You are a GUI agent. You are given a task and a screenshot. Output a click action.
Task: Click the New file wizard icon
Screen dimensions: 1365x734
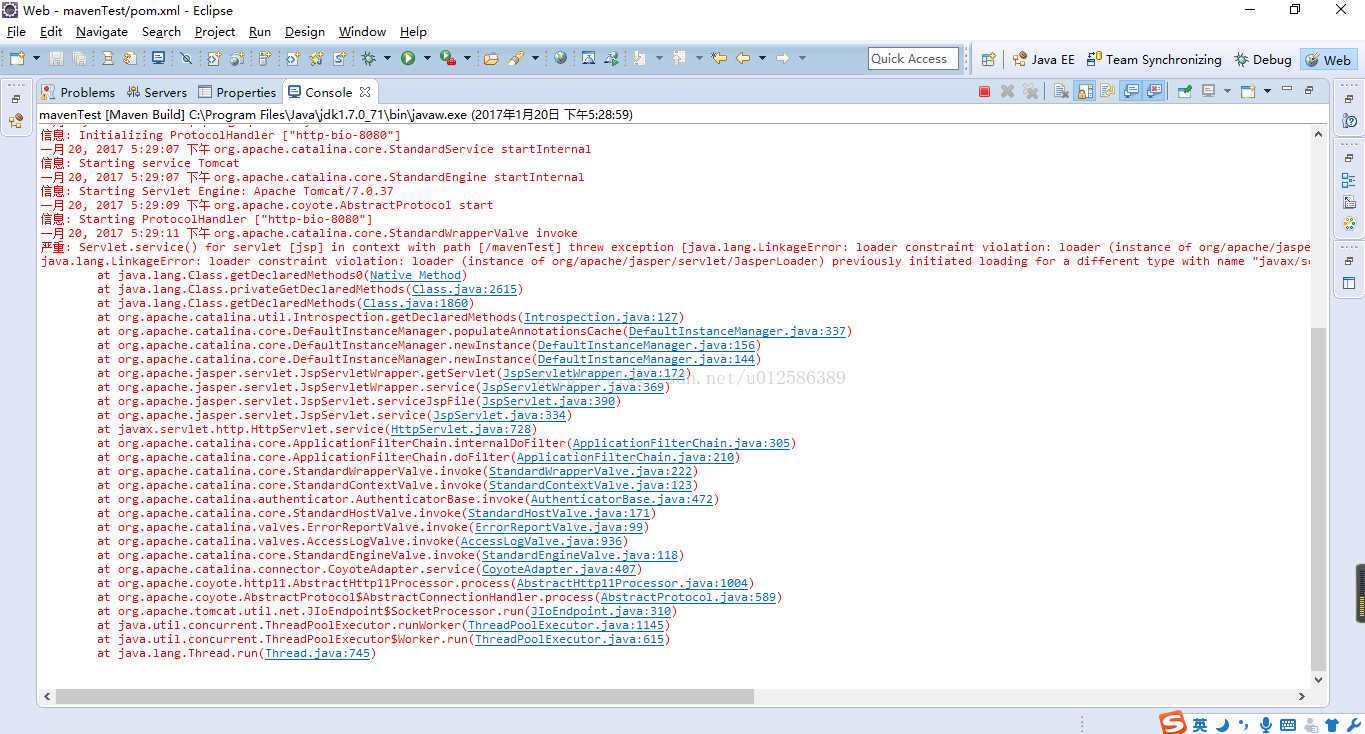[17, 58]
